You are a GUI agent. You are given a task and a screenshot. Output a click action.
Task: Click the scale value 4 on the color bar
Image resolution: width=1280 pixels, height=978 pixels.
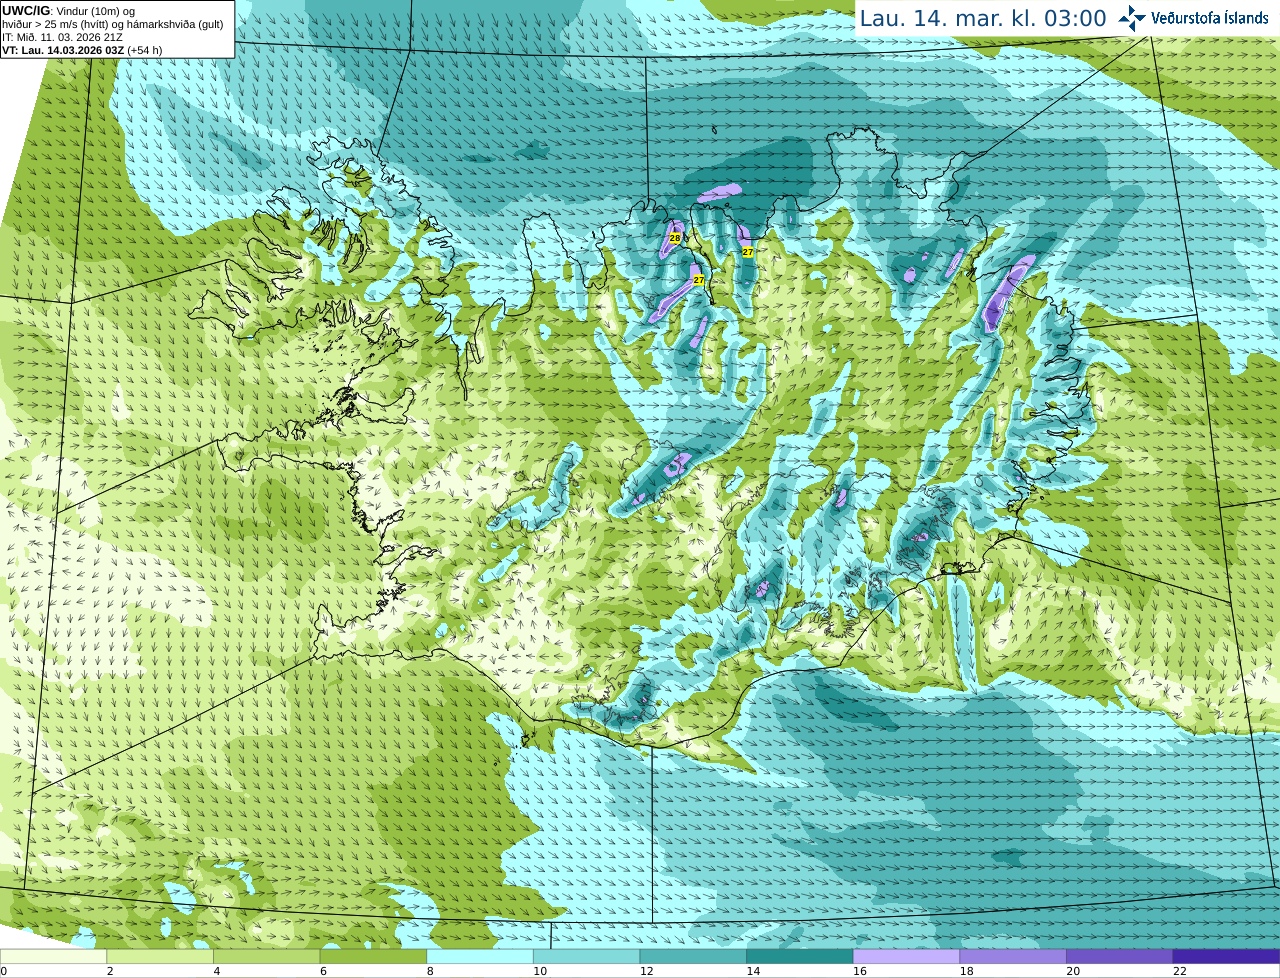tap(217, 971)
